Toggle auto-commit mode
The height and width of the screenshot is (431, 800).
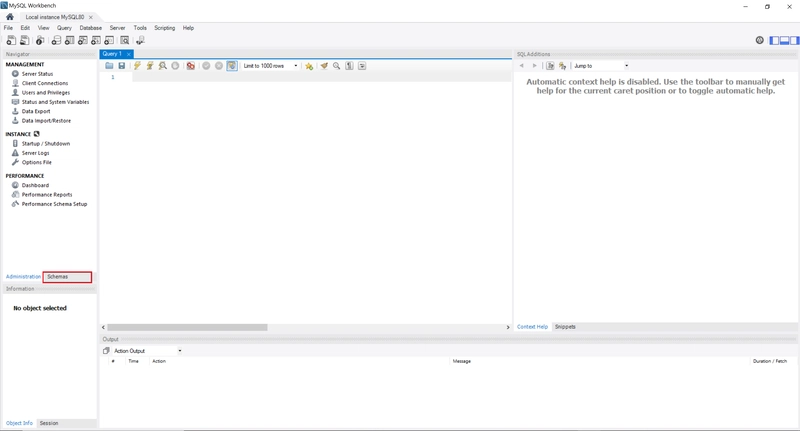[x=232, y=66]
